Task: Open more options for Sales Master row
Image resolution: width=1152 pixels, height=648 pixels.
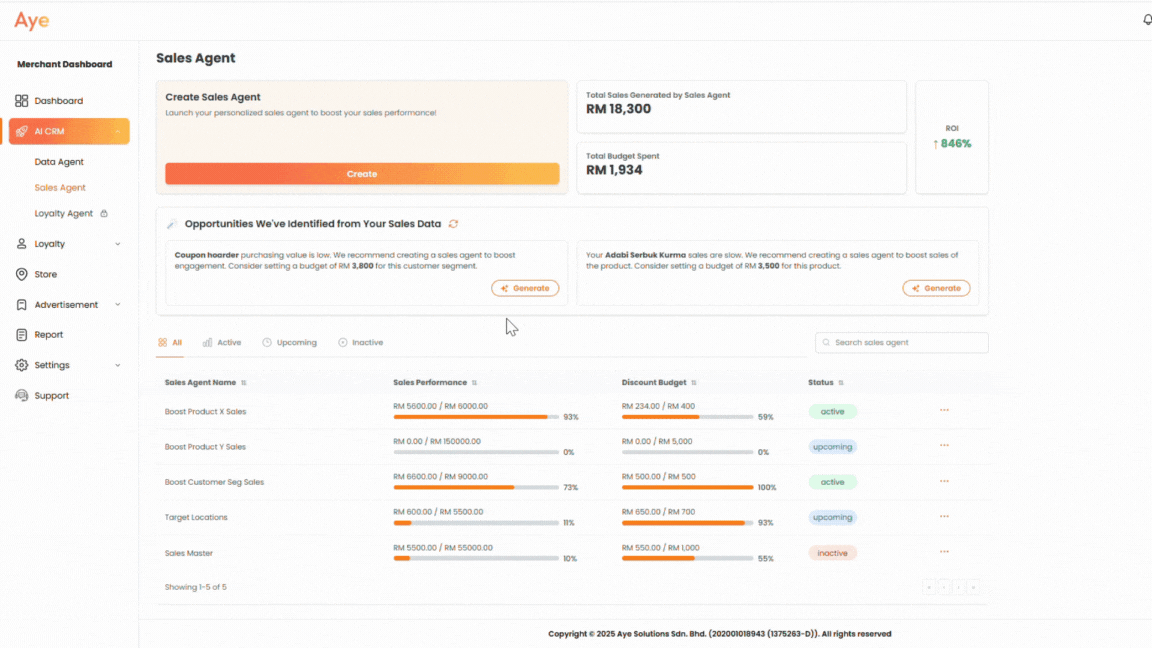Action: point(944,553)
